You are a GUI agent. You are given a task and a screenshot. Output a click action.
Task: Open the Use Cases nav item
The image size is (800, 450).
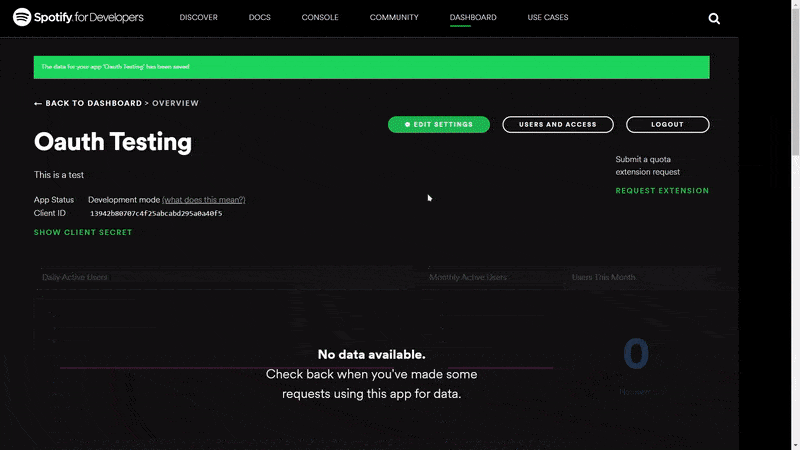coord(548,17)
